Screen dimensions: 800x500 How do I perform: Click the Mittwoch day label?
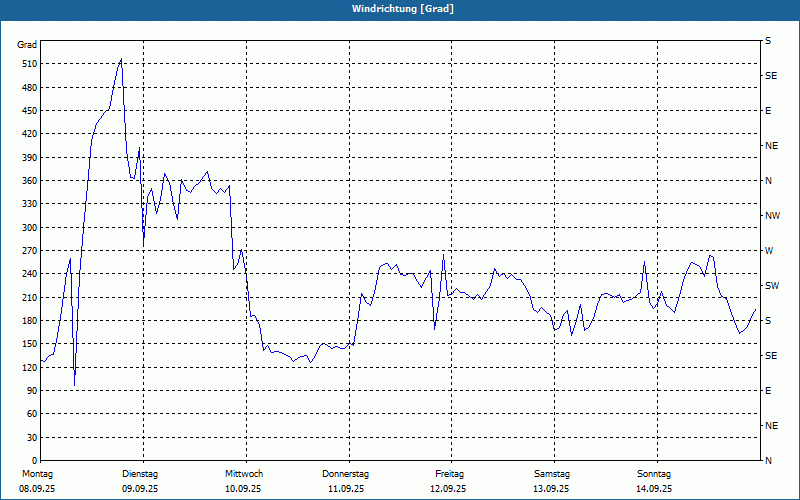pyautogui.click(x=244, y=474)
